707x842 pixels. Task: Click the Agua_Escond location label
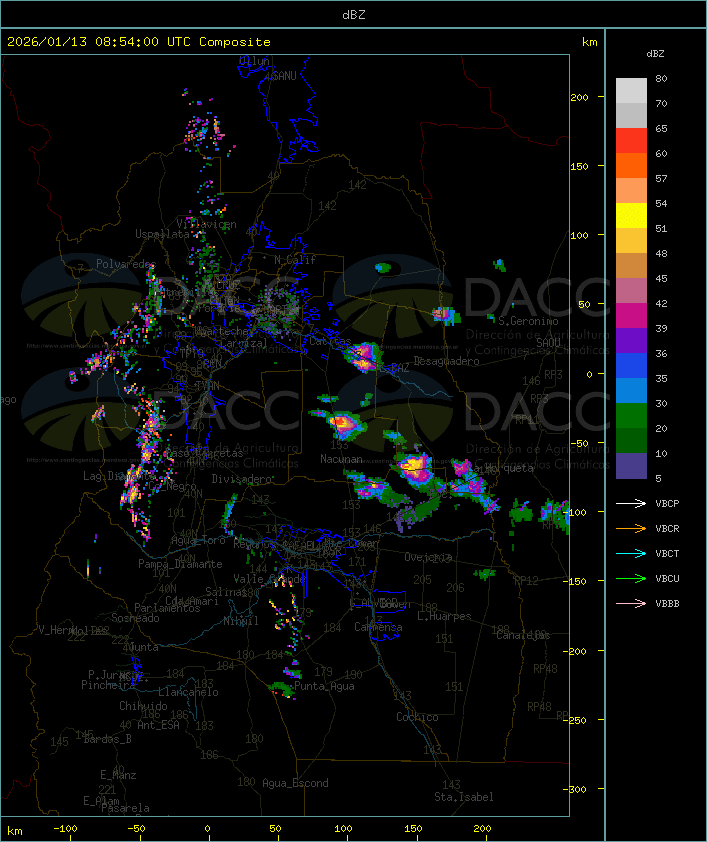295,783
